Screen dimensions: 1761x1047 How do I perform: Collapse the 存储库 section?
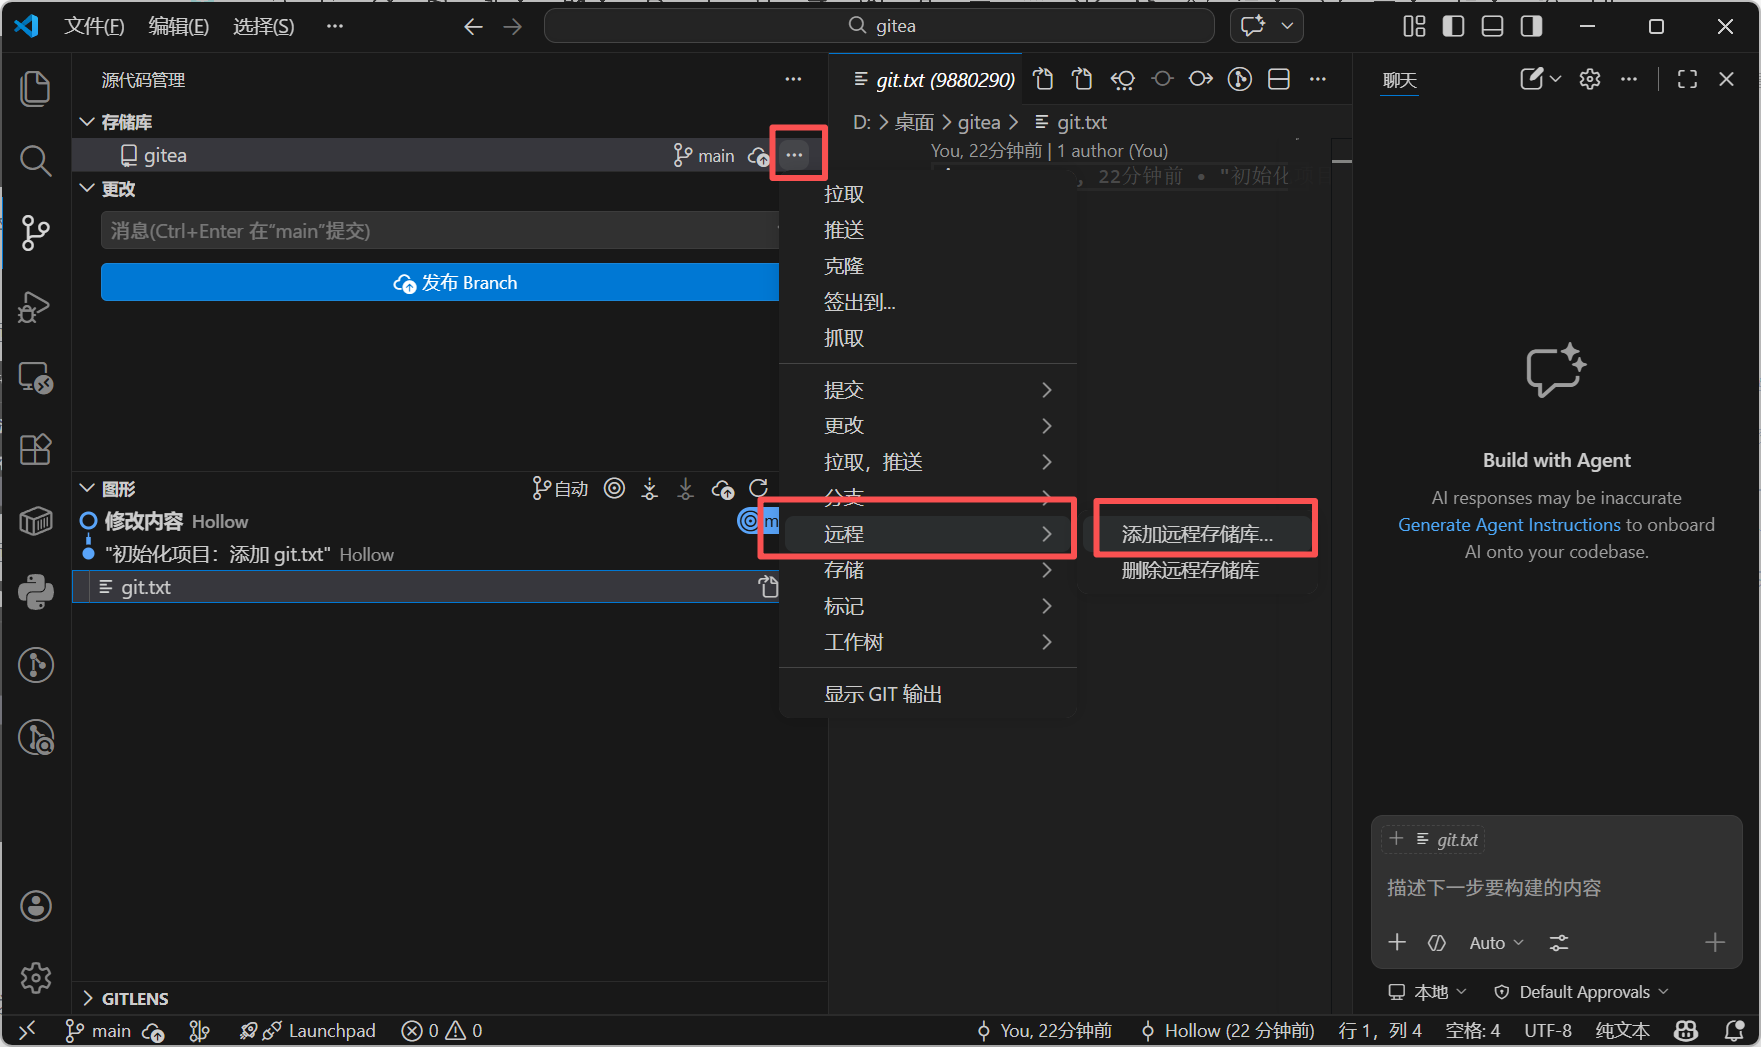(88, 122)
